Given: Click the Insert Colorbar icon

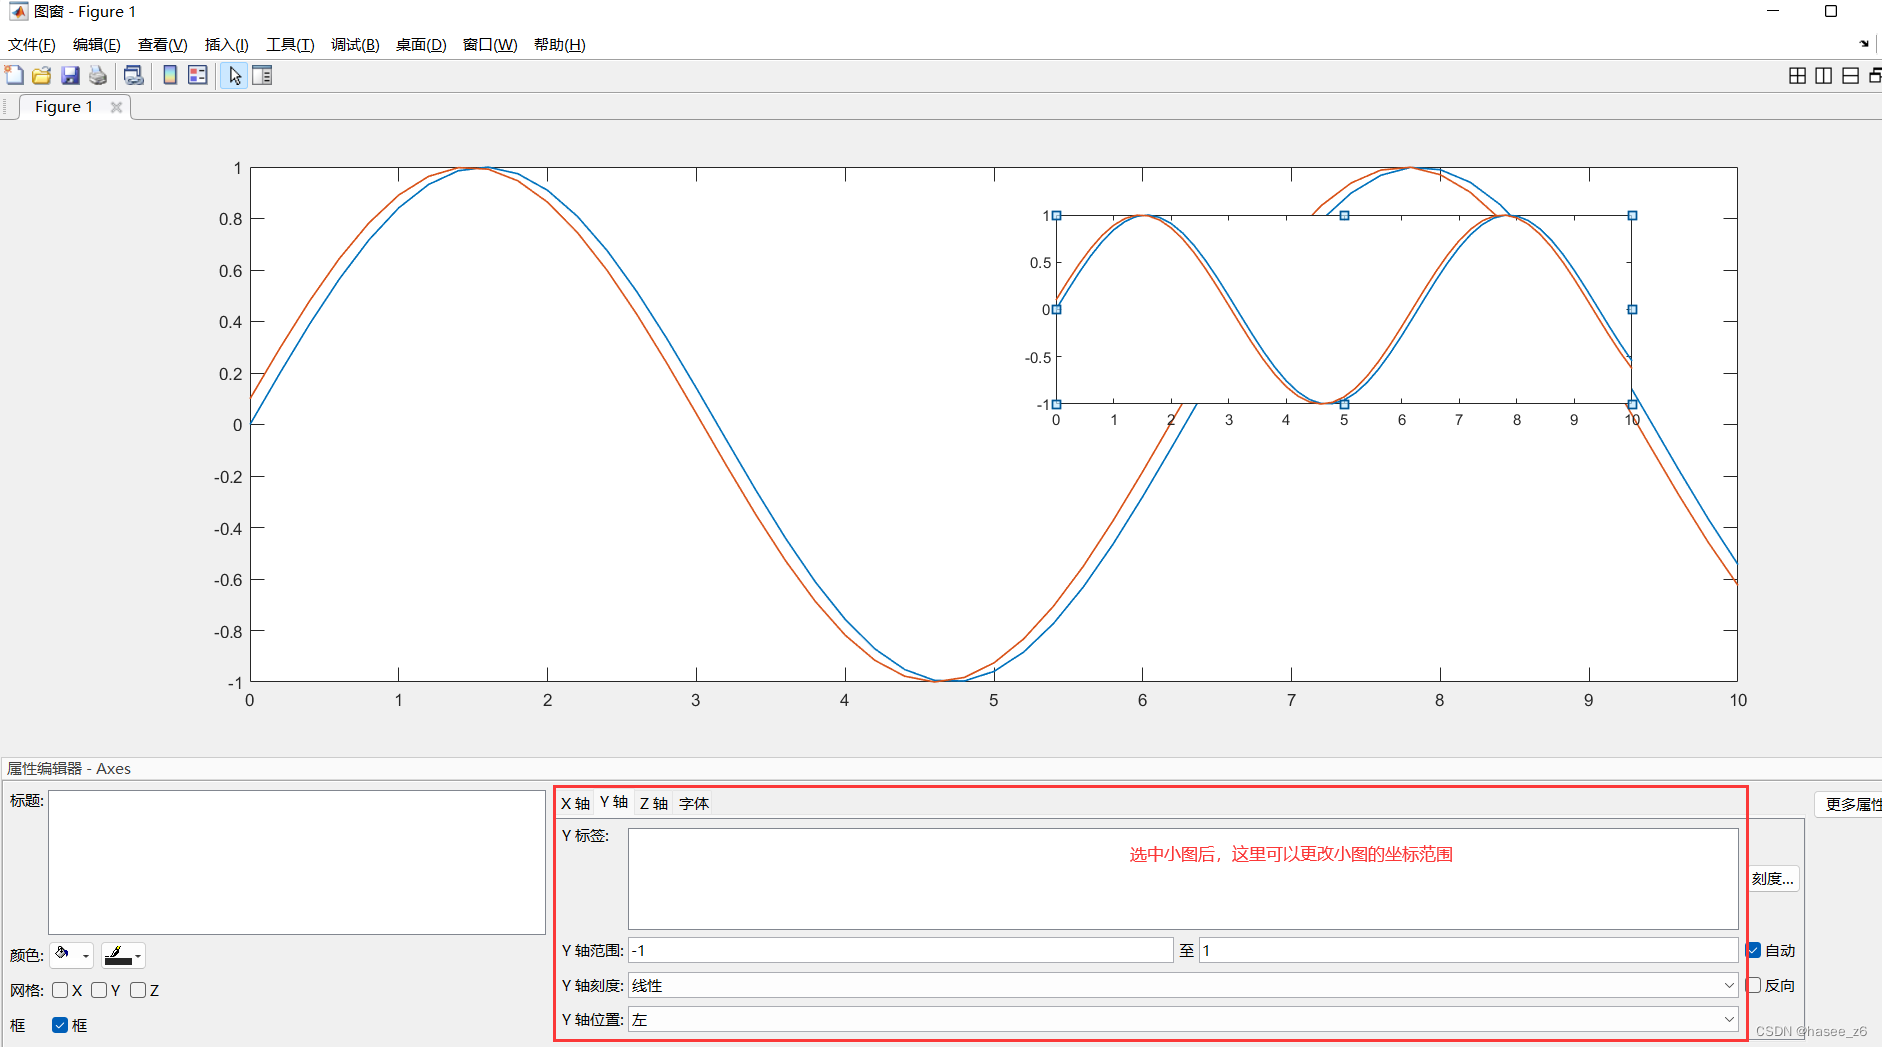Looking at the screenshot, I should (x=170, y=75).
